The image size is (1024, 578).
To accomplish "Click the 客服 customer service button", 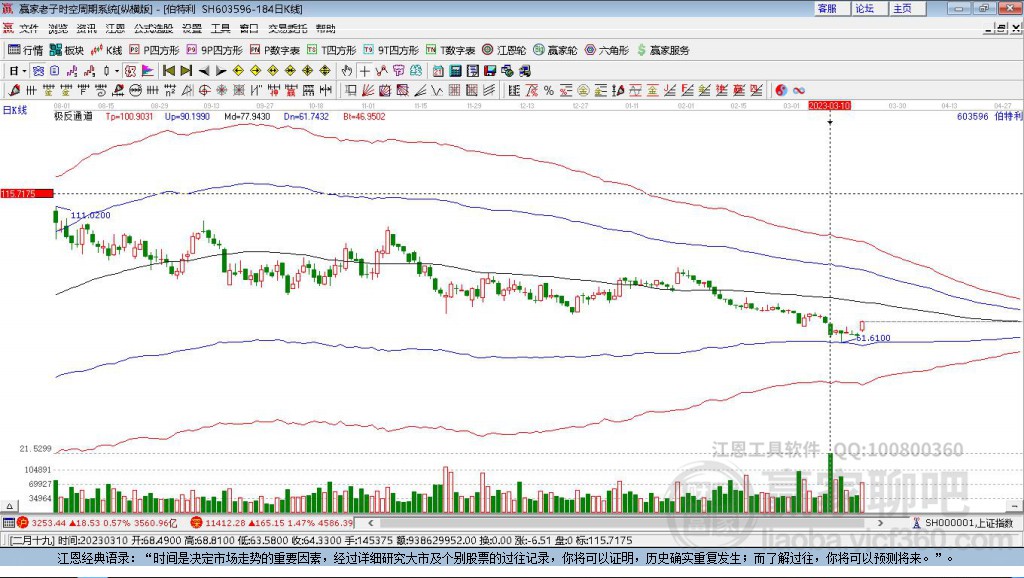I will coord(831,8).
